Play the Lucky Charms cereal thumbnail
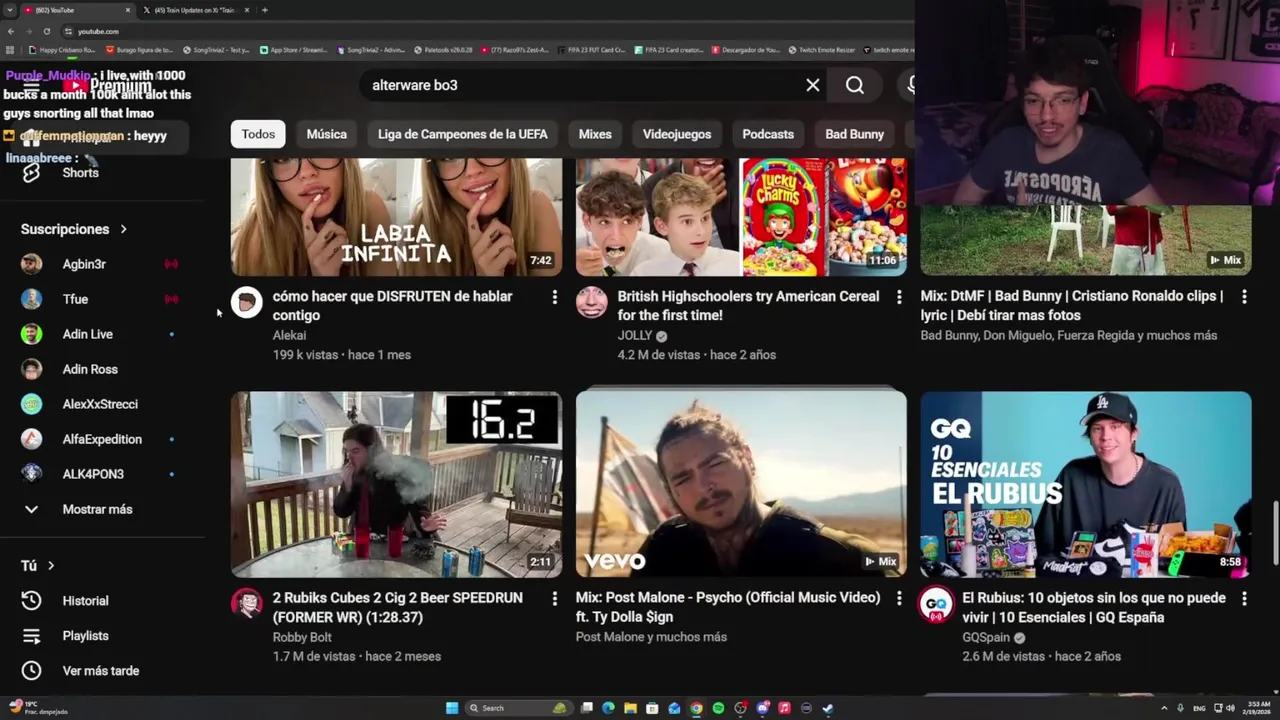This screenshot has height=720, width=1280. point(741,217)
